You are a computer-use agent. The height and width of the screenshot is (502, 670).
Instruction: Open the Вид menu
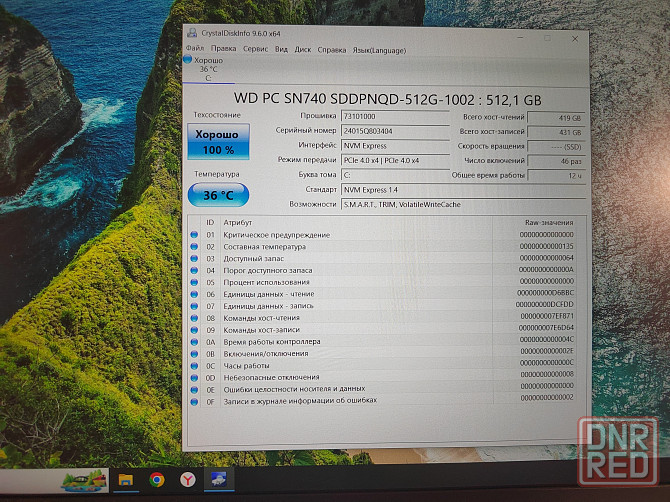coord(281,50)
